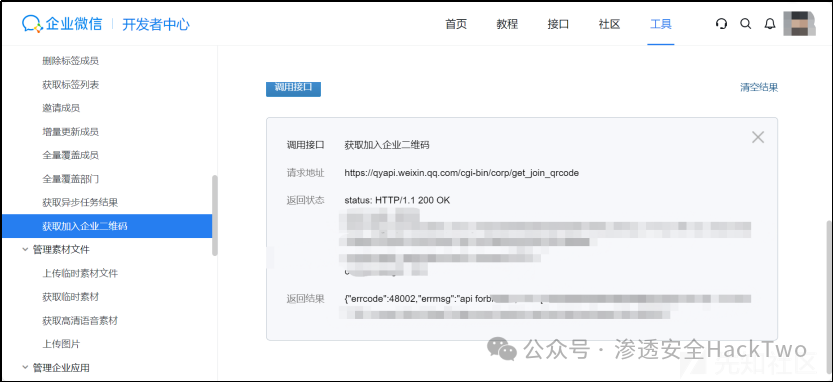This screenshot has height=382, width=833.
Task: Click the get_join_qrcode request URL text
Action: [x=462, y=173]
